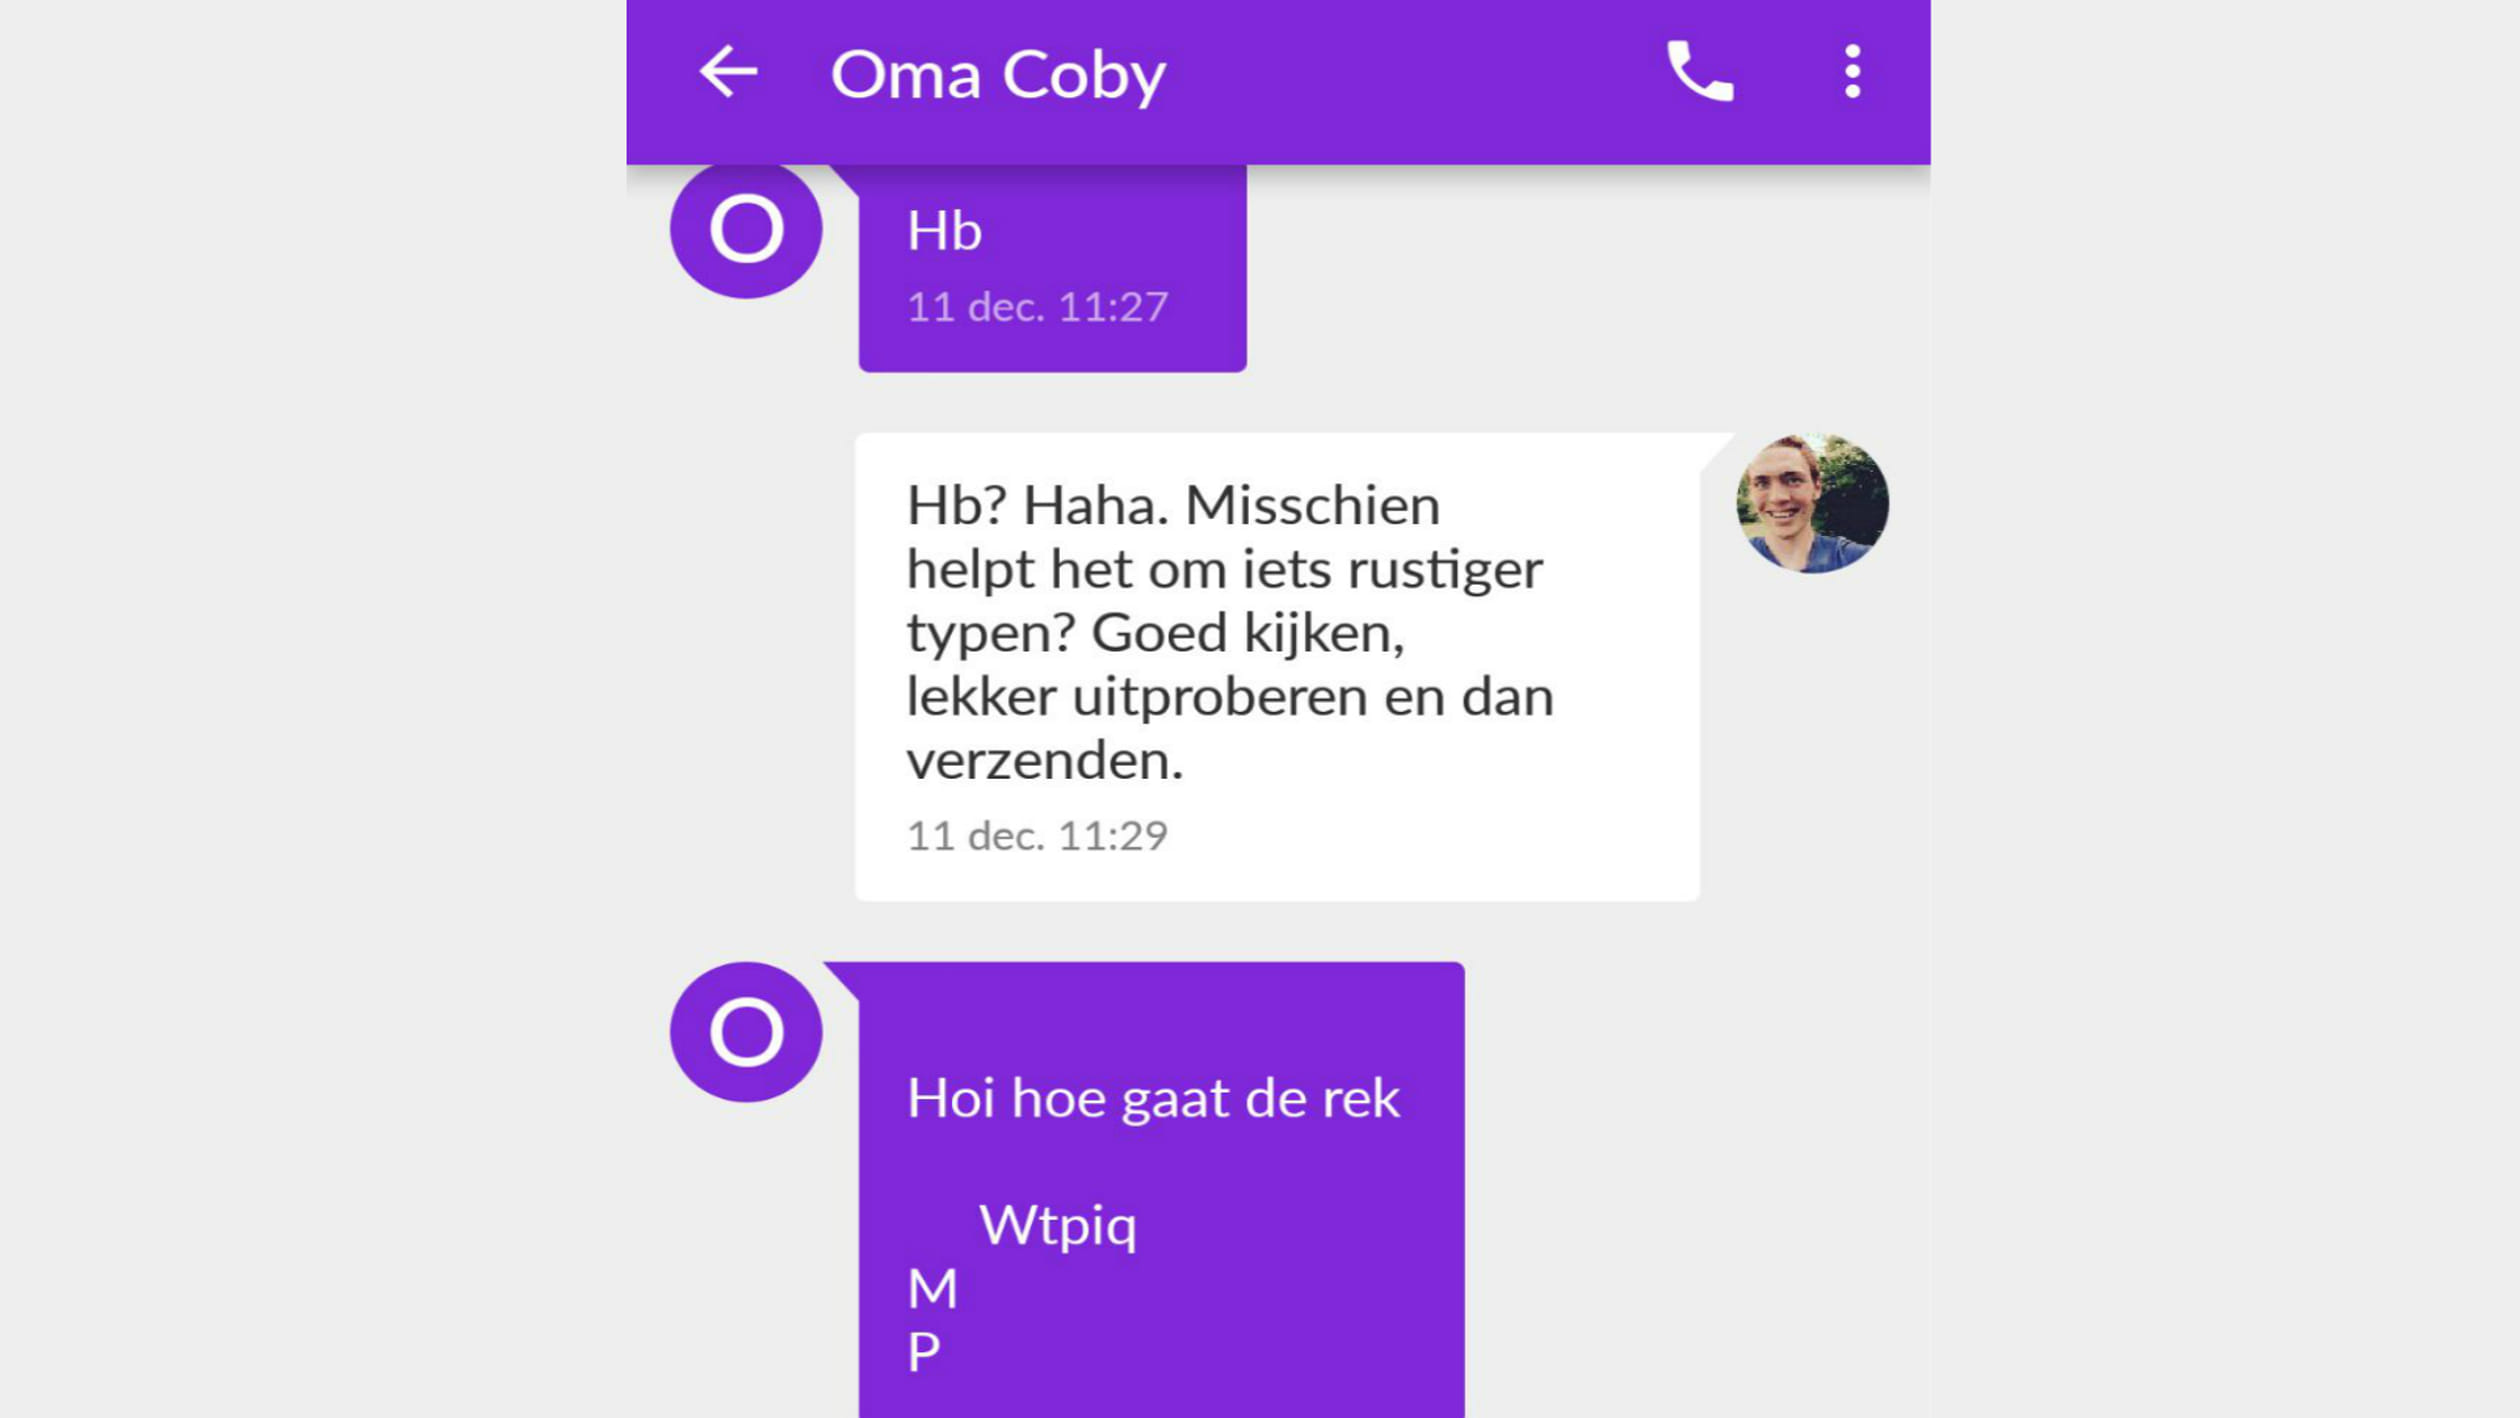Open the O avatar beside the Hb message
Screen dimensions: 2520x1418
(x=746, y=229)
